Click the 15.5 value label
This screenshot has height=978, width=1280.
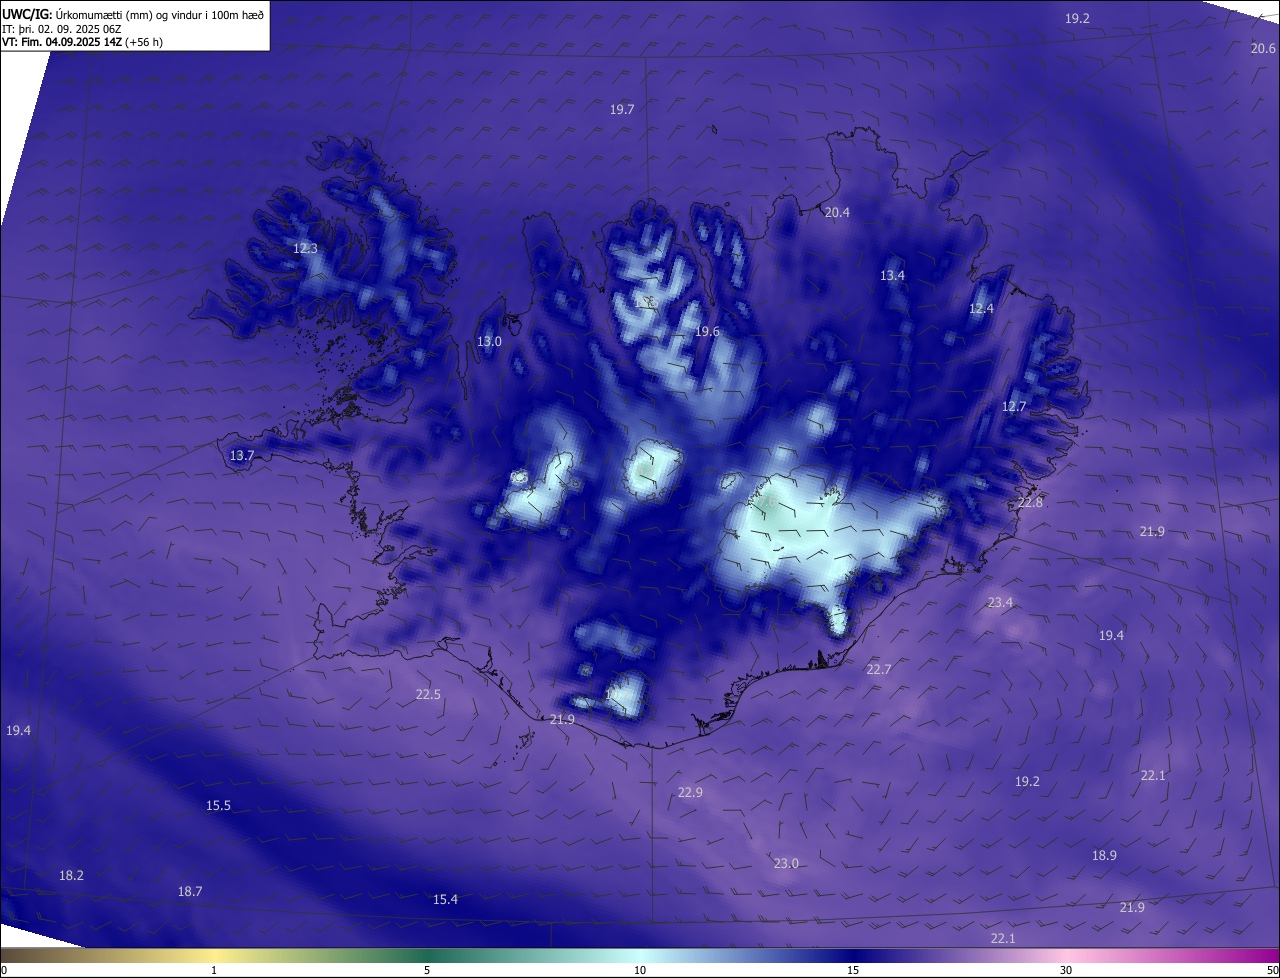218,805
